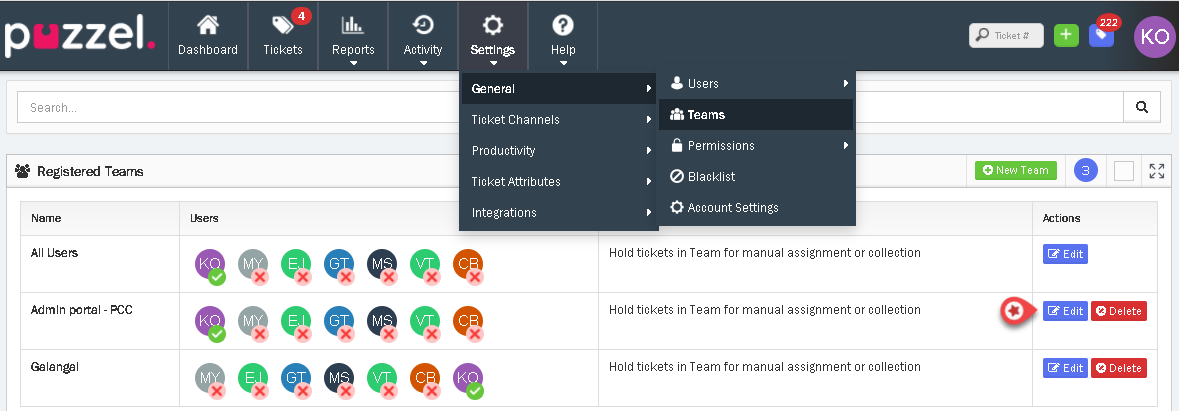Image resolution: width=1179 pixels, height=411 pixels.
Task: Toggle MY user in Galangal team
Action: click(x=210, y=377)
